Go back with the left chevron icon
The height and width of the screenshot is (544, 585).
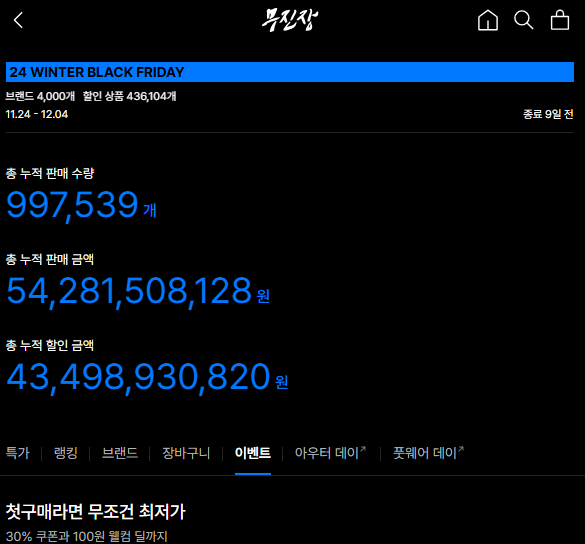(x=18, y=20)
